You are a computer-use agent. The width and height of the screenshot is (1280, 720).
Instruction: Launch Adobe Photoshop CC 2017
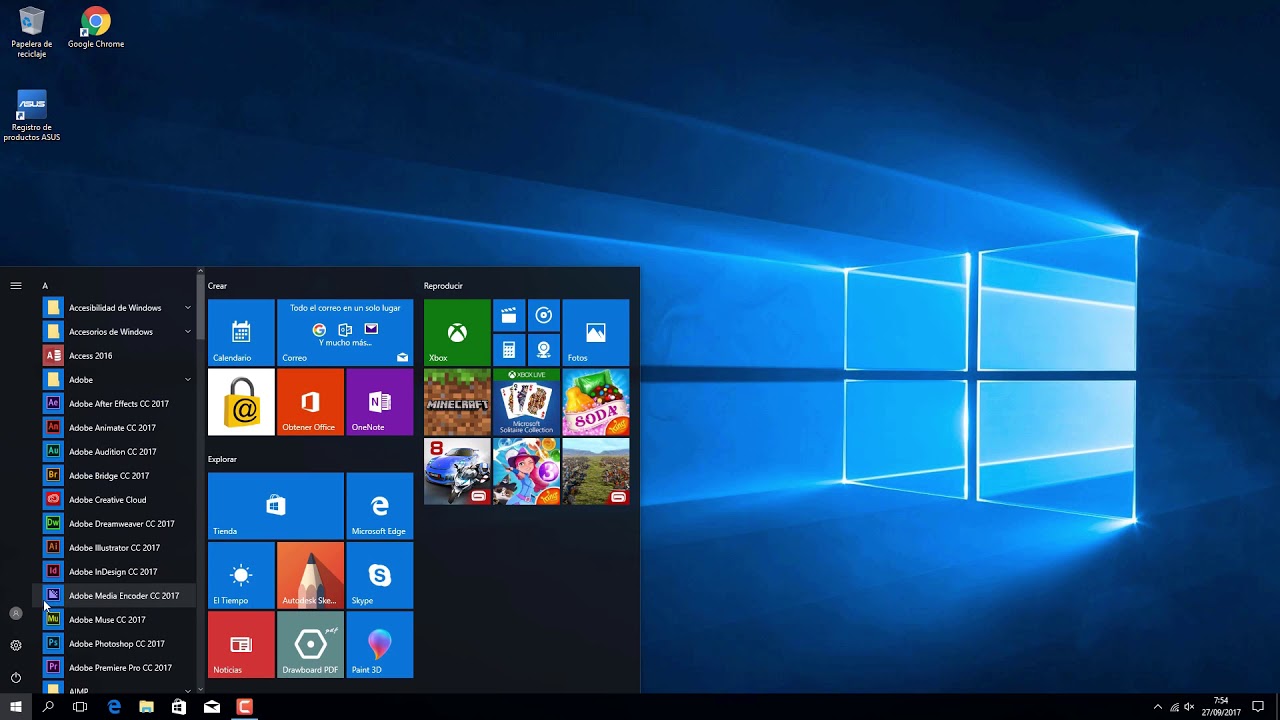(x=118, y=644)
